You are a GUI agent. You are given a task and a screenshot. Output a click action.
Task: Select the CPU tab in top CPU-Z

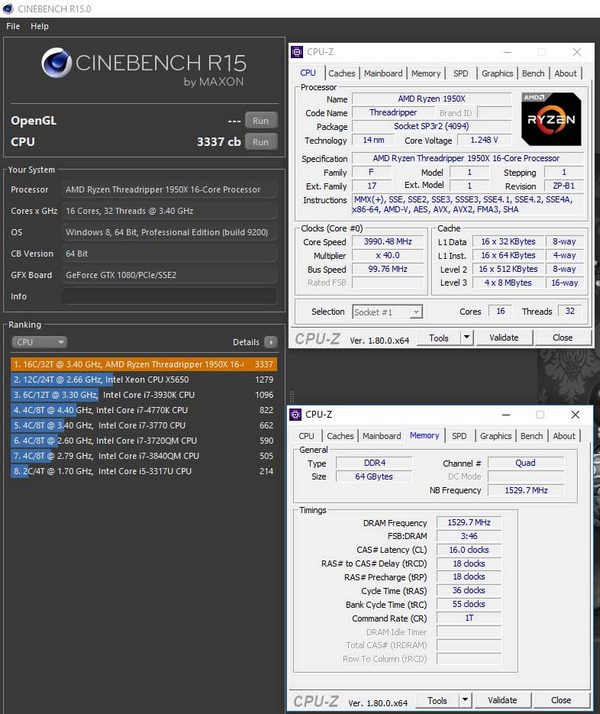(x=308, y=73)
